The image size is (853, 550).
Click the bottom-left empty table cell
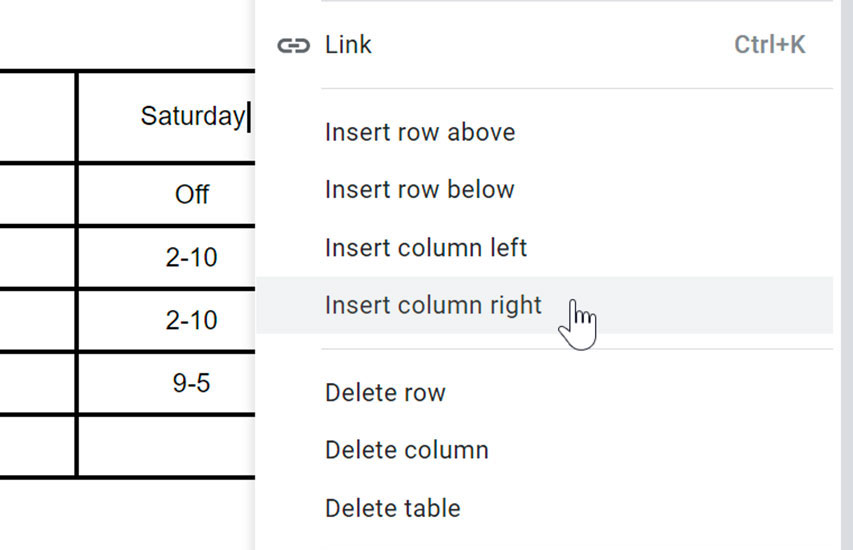[36, 446]
